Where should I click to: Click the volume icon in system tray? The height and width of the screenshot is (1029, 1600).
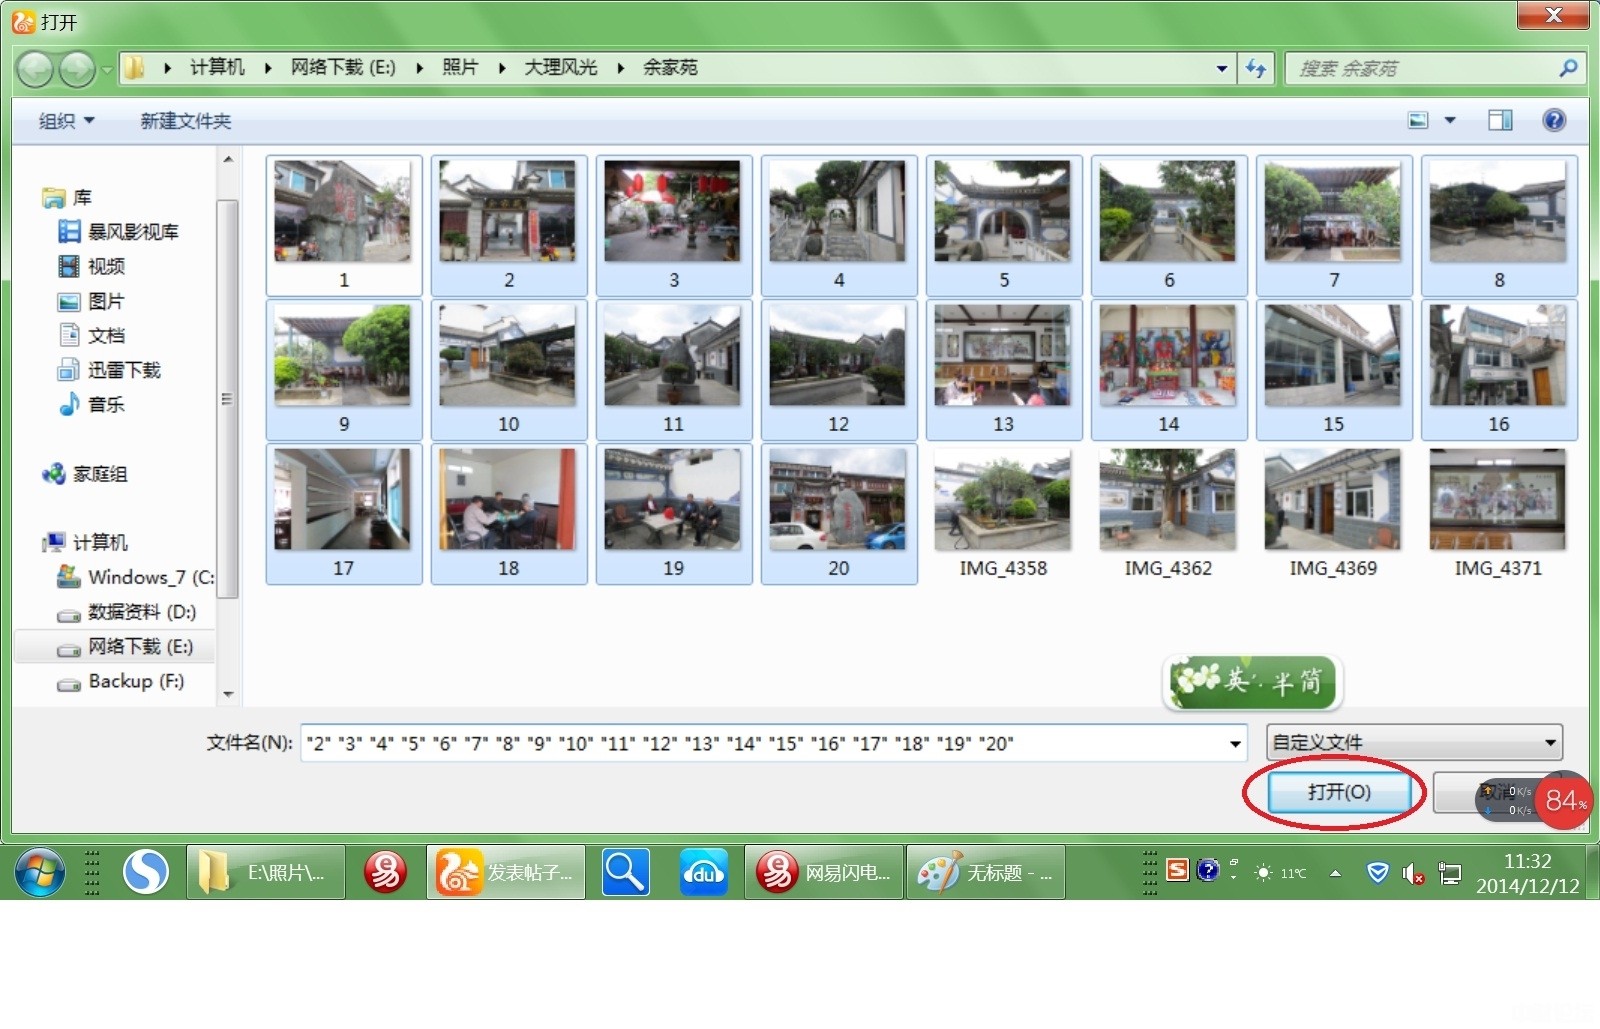pyautogui.click(x=1412, y=874)
